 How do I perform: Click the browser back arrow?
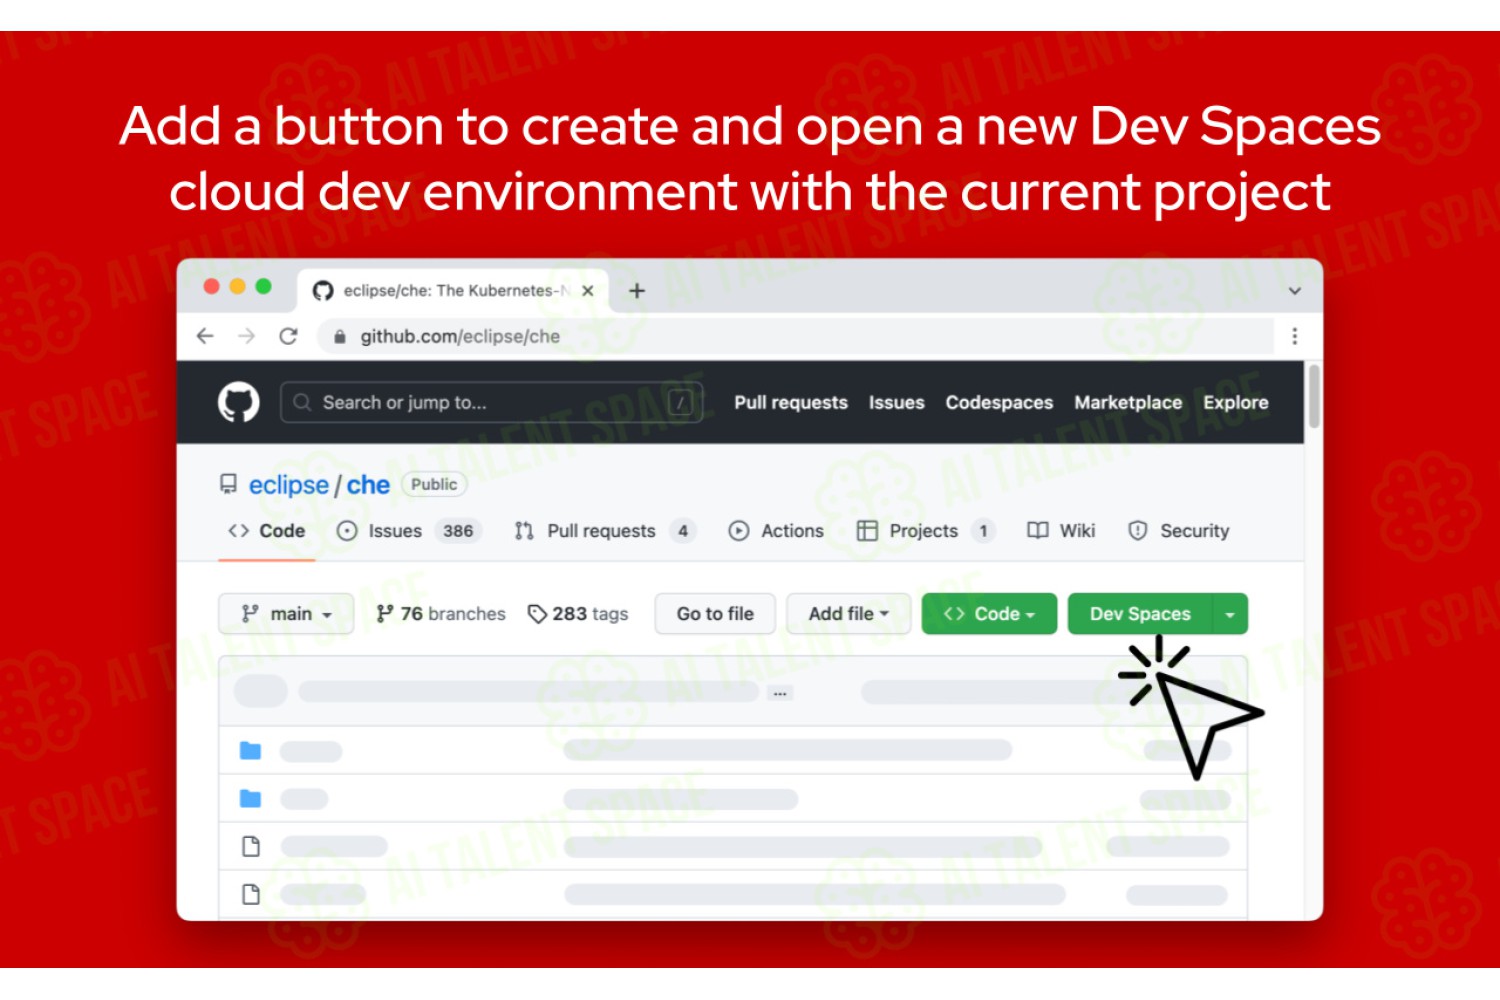205,336
